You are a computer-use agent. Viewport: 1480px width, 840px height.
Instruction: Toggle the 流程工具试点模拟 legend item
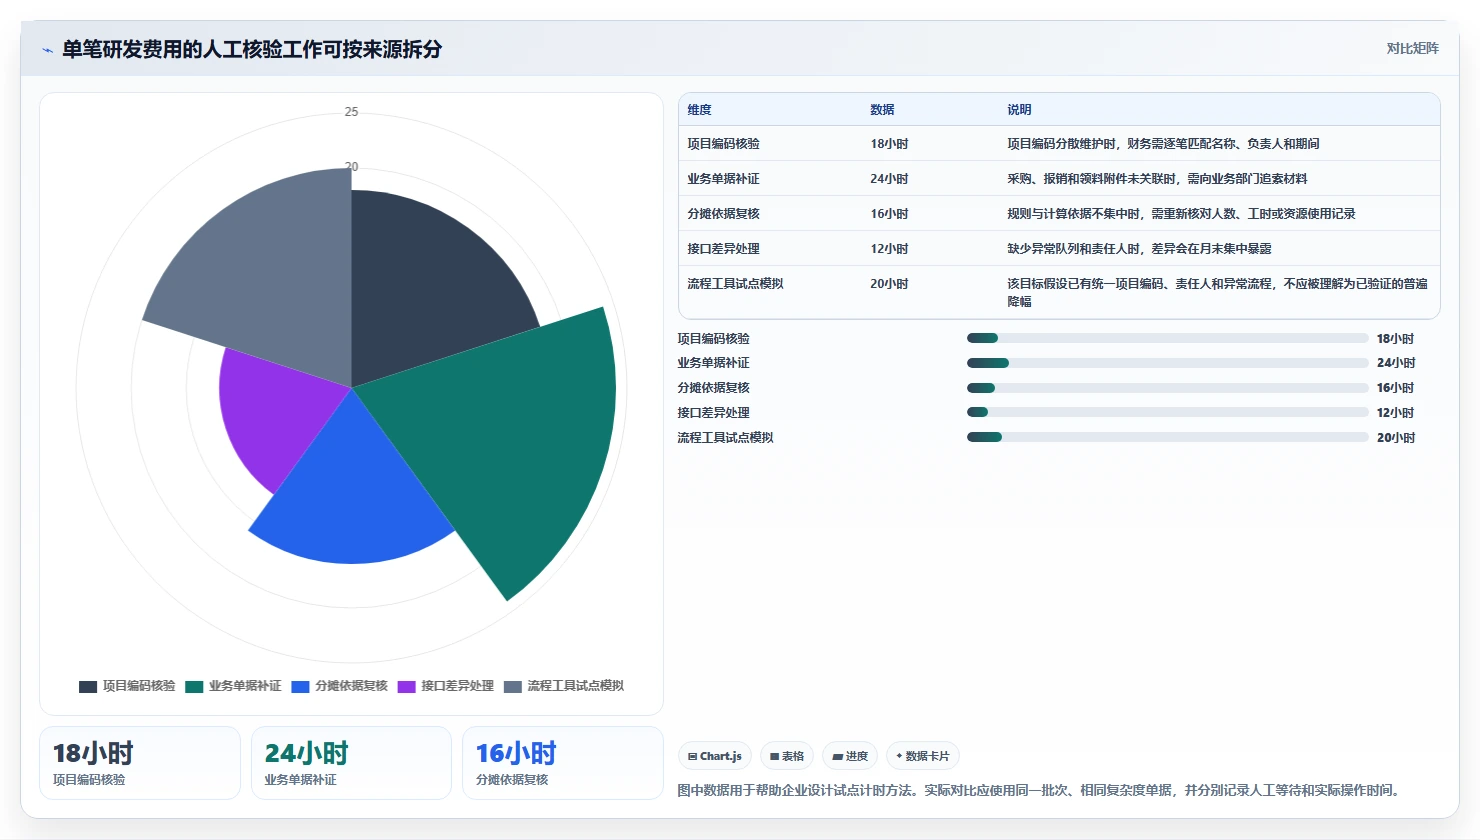(x=564, y=686)
